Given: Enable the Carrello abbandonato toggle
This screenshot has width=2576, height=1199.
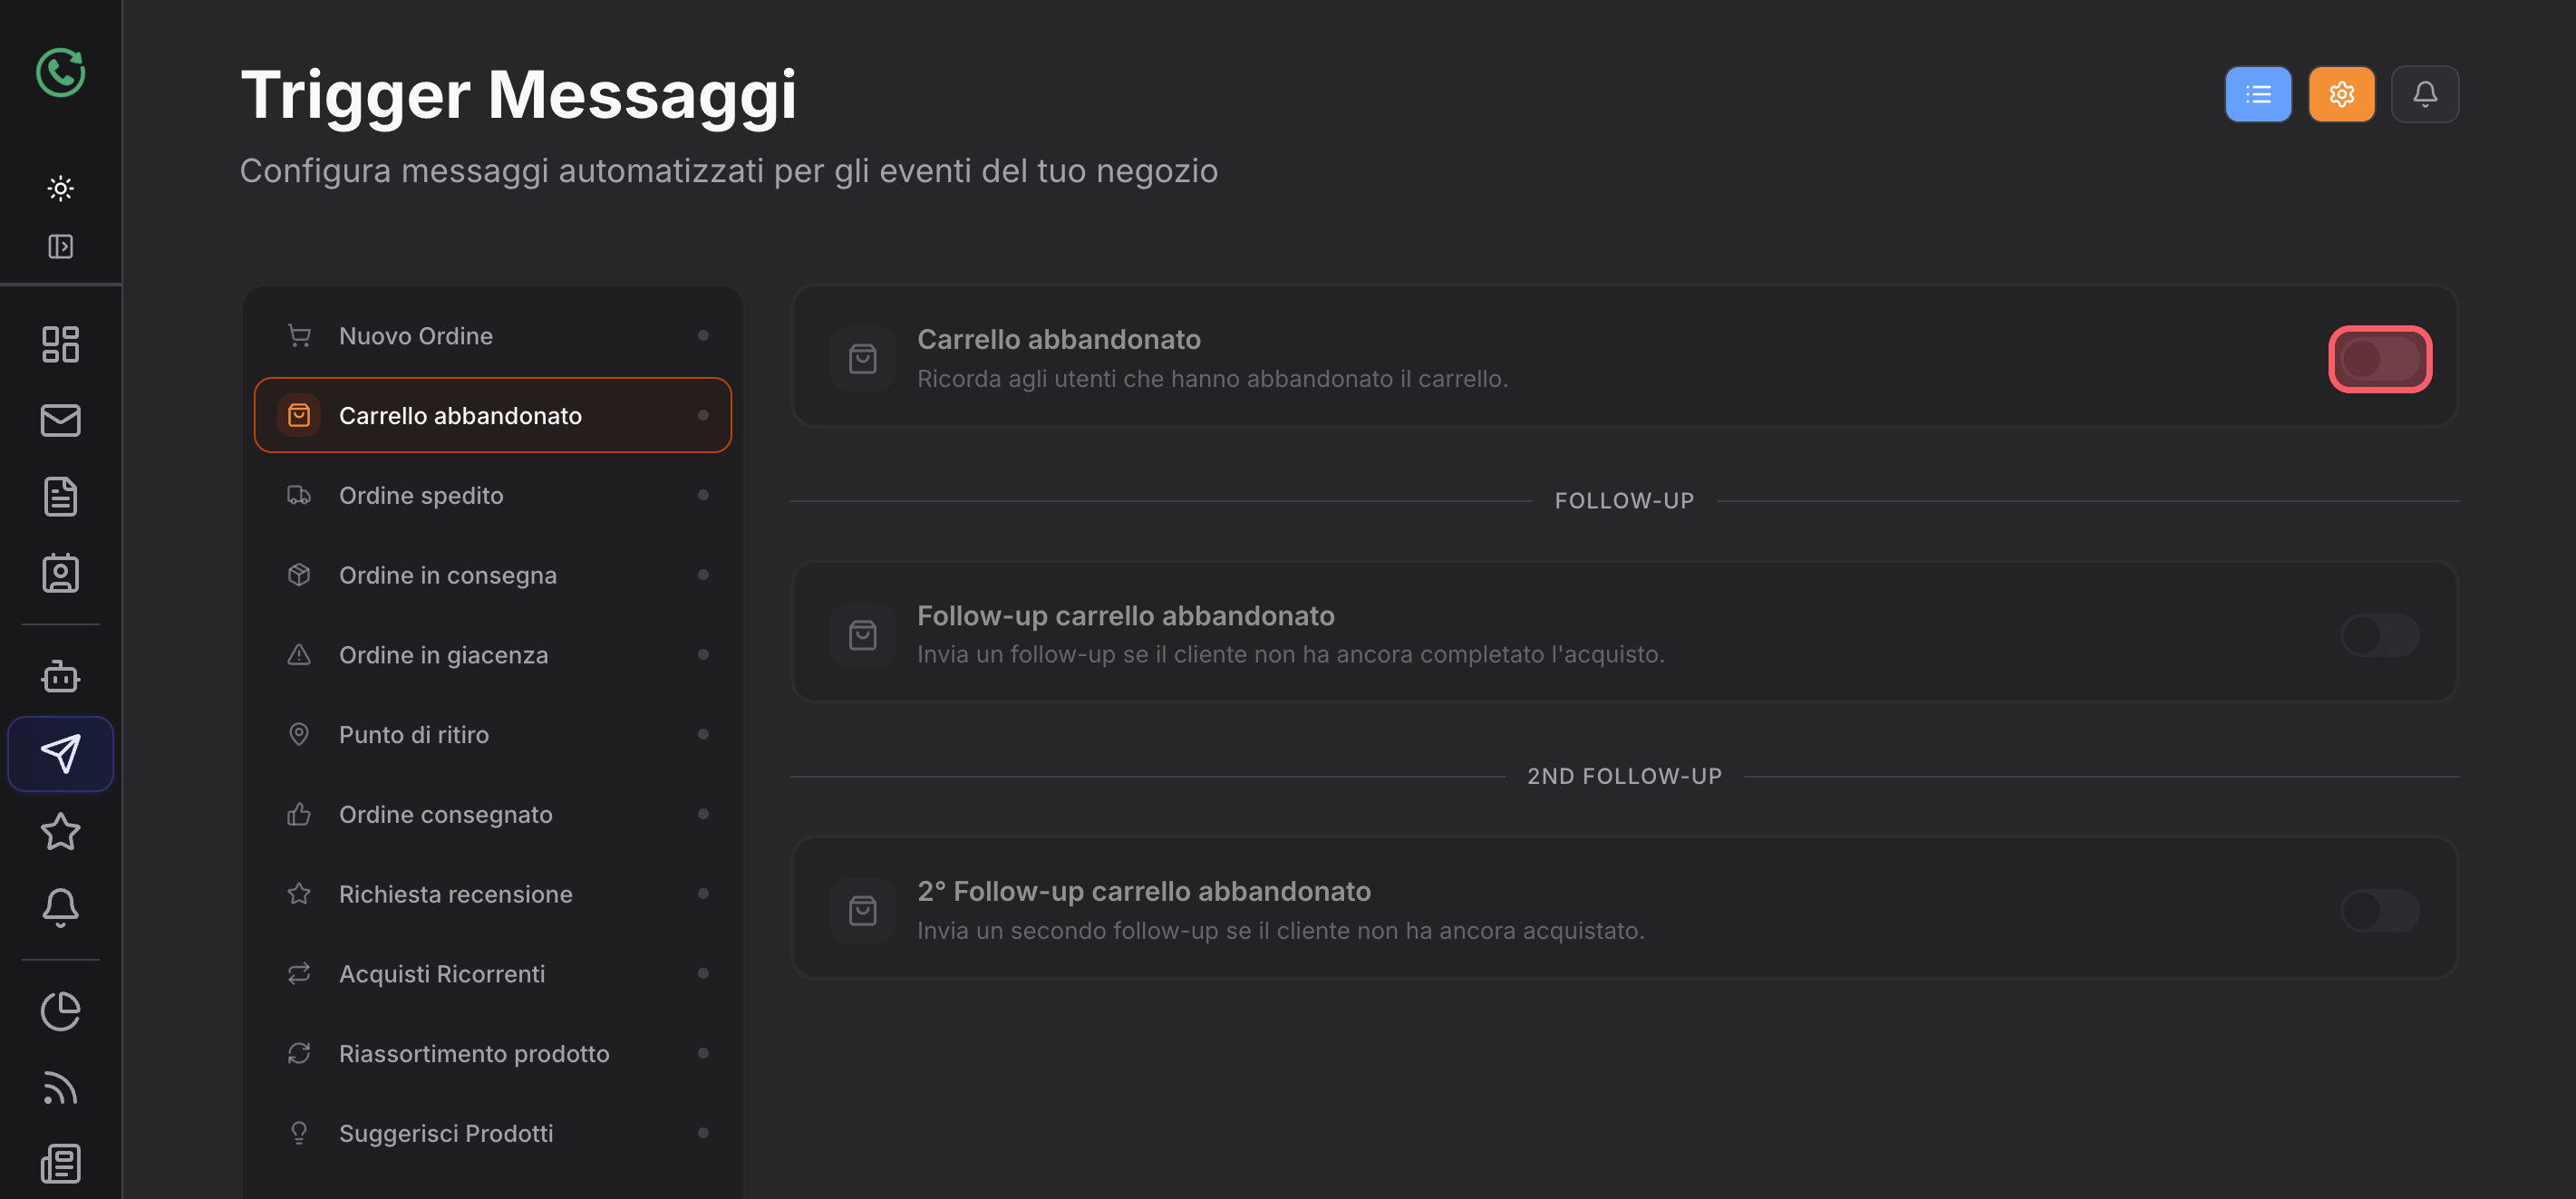Looking at the screenshot, I should [2379, 359].
